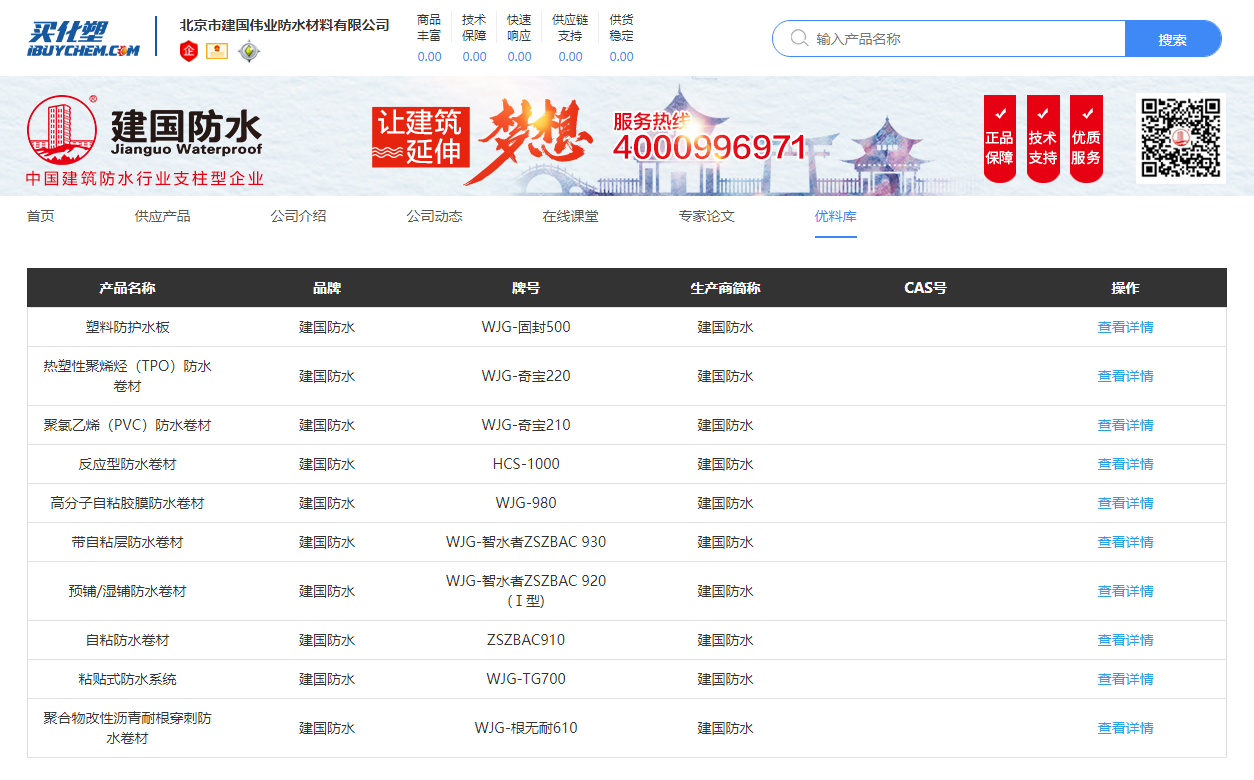View details for 聚氯乙烯（PVC）防水卷材

(1125, 425)
